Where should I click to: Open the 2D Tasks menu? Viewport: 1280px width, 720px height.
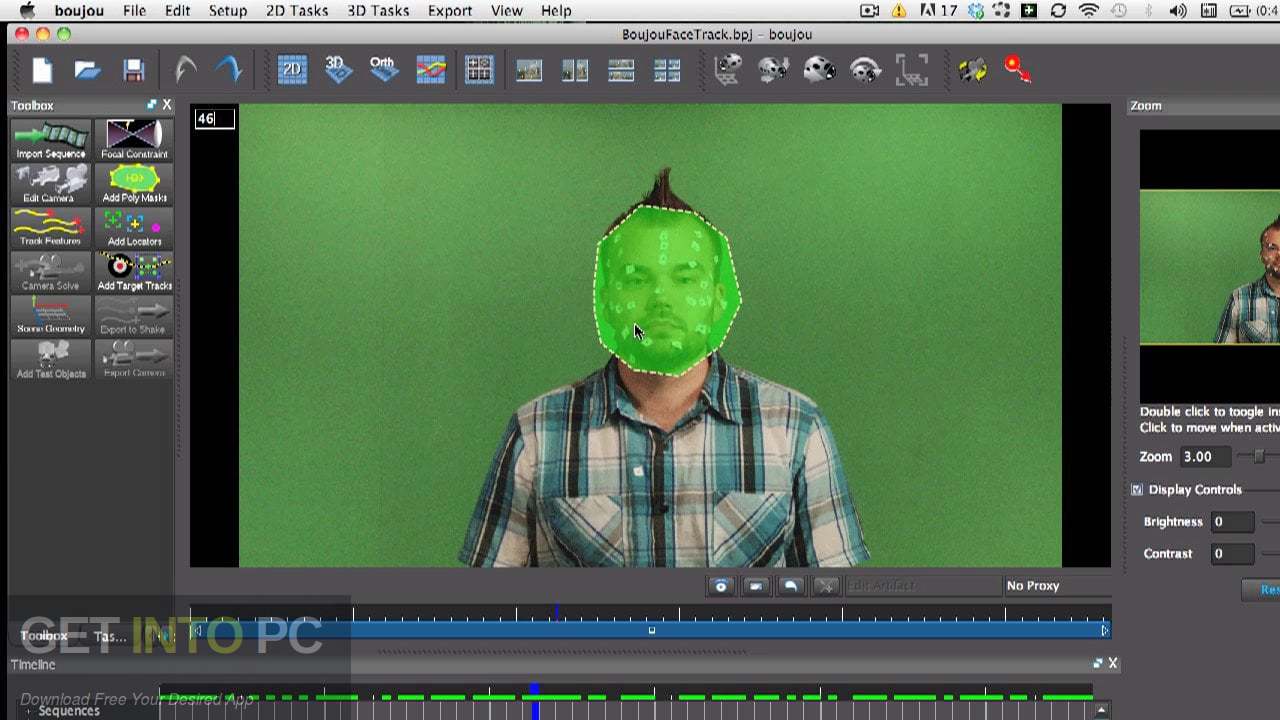pyautogui.click(x=297, y=11)
